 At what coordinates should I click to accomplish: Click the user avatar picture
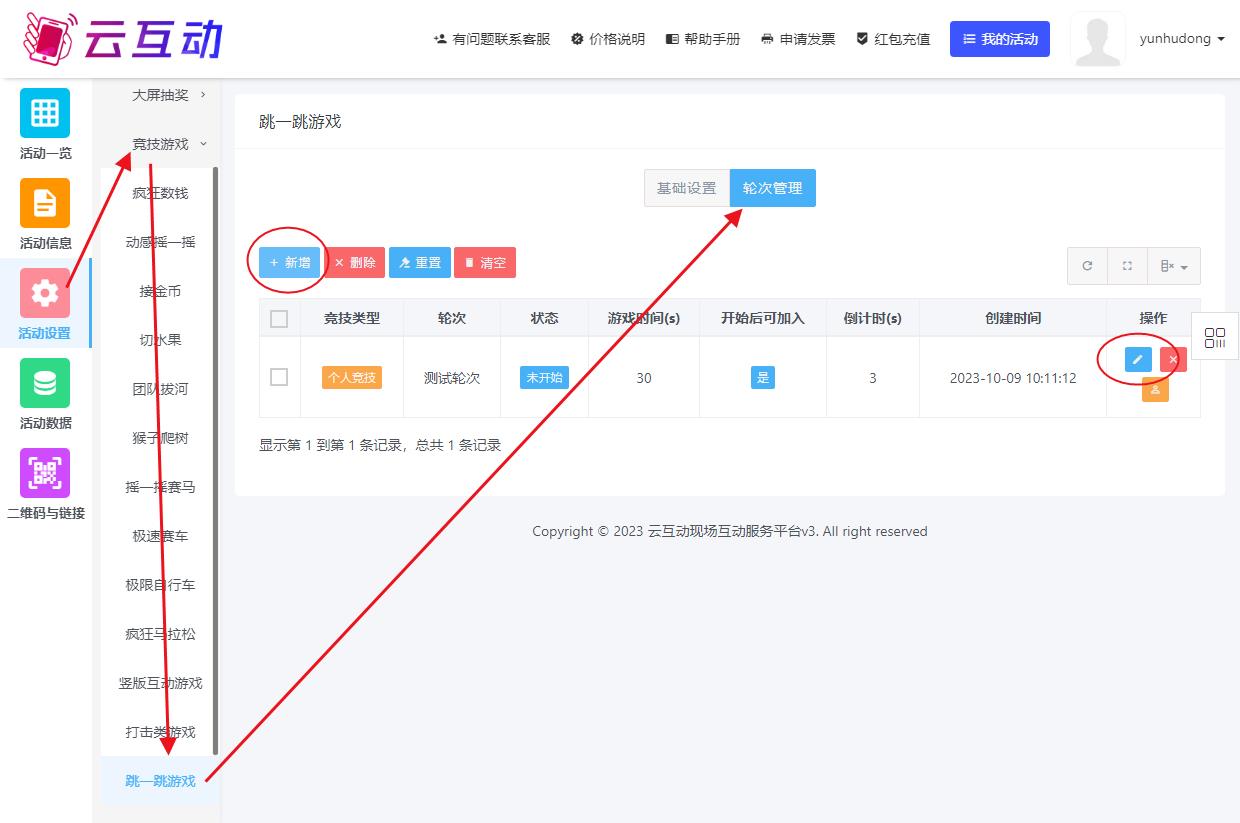1097,39
